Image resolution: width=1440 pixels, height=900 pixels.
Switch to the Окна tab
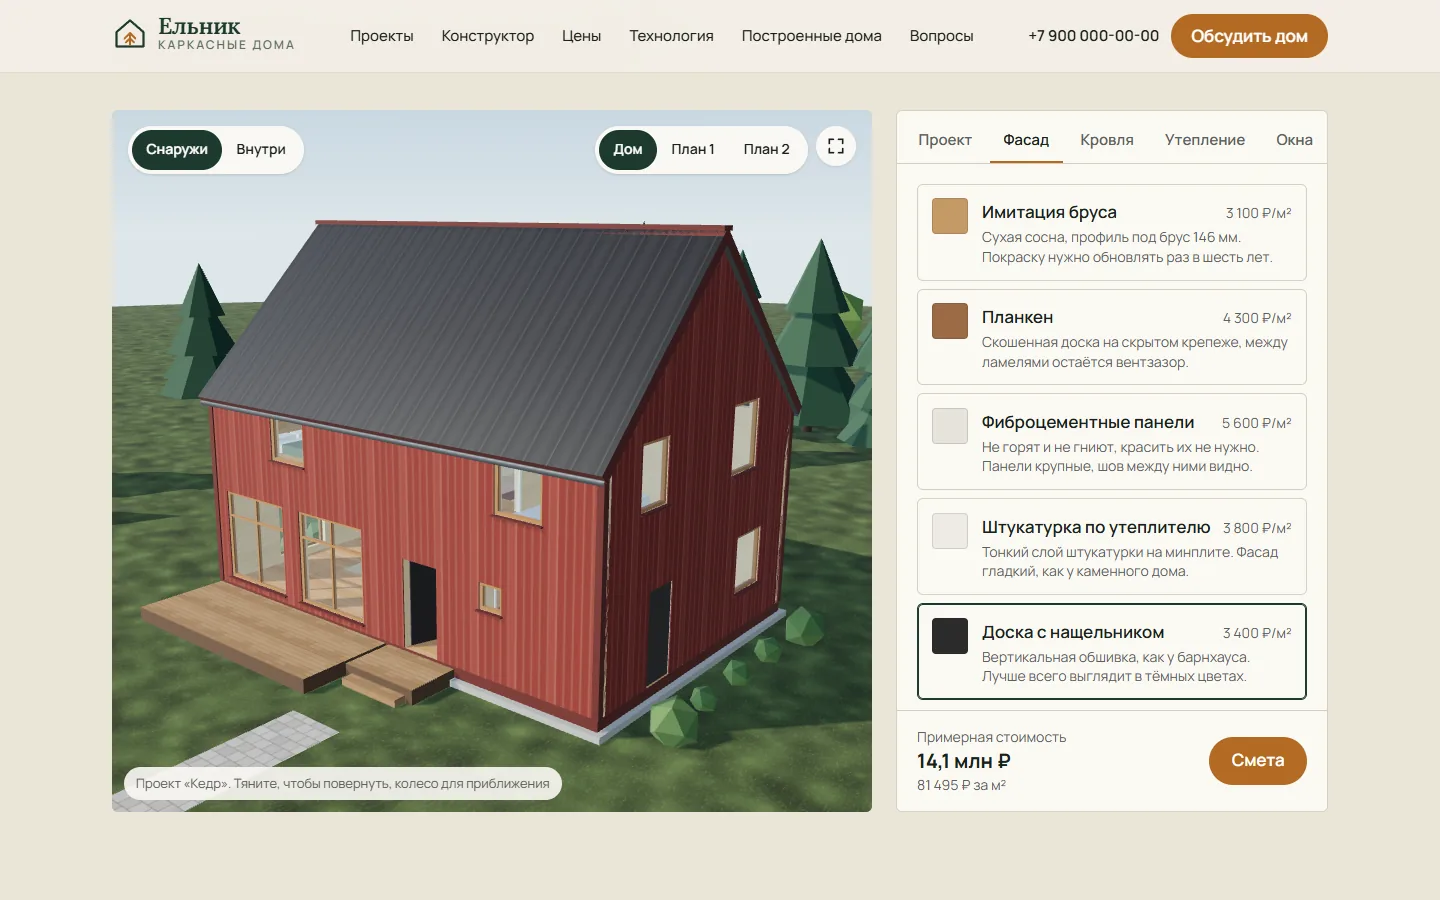pyautogui.click(x=1294, y=140)
